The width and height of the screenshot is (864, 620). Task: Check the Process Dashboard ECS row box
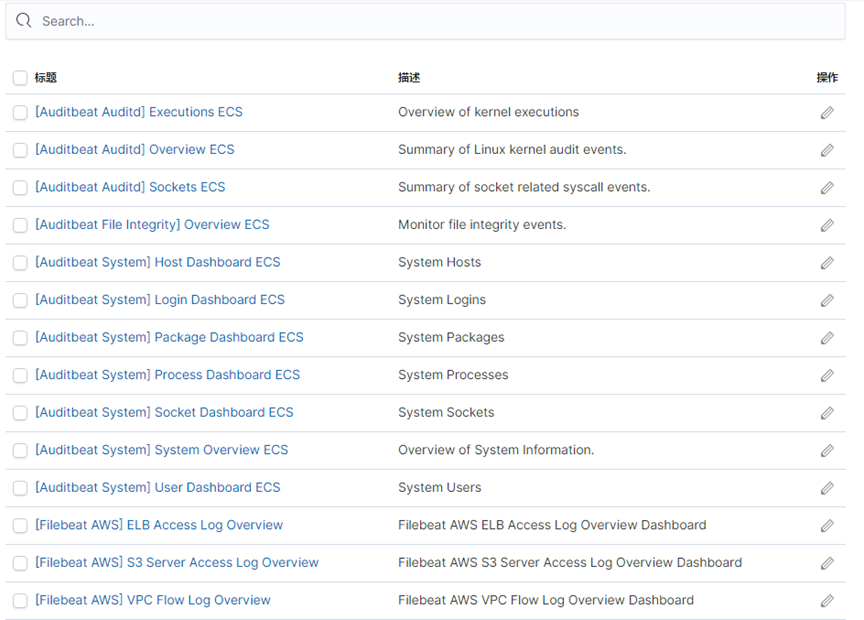pos(20,375)
